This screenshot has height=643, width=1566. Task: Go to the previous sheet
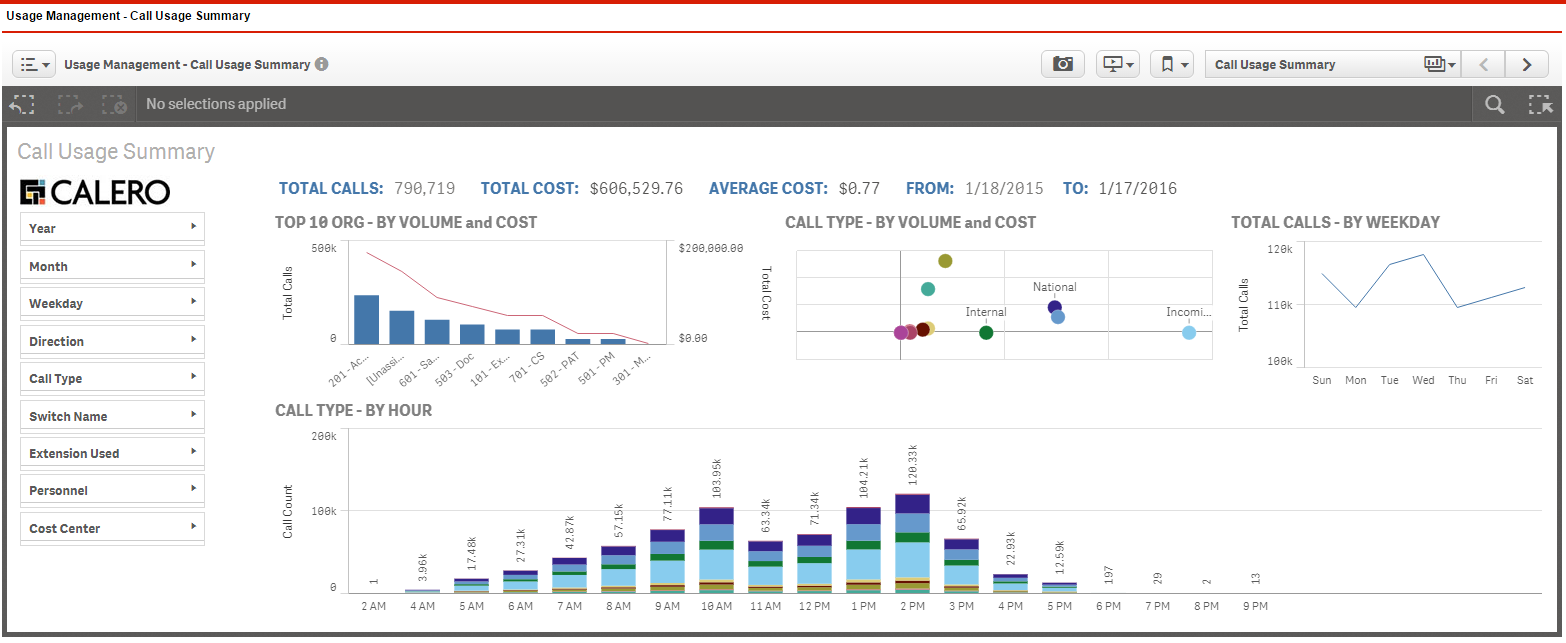(1484, 64)
